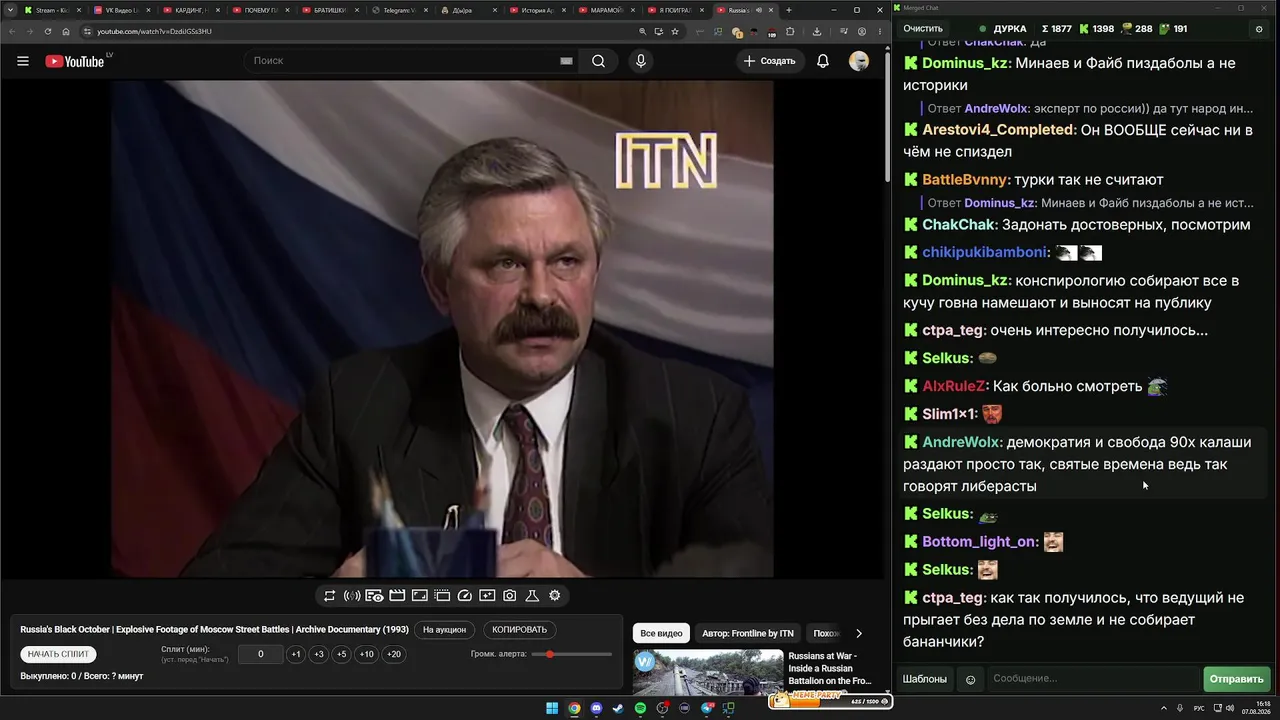Image resolution: width=1280 pixels, height=720 pixels.
Task: Click the username 'Bottom_light_on' in chat
Action: [979, 542]
